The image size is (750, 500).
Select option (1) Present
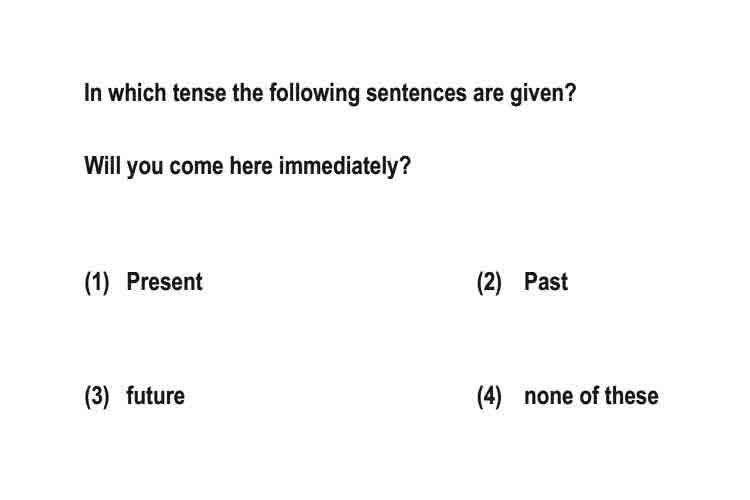pos(143,281)
